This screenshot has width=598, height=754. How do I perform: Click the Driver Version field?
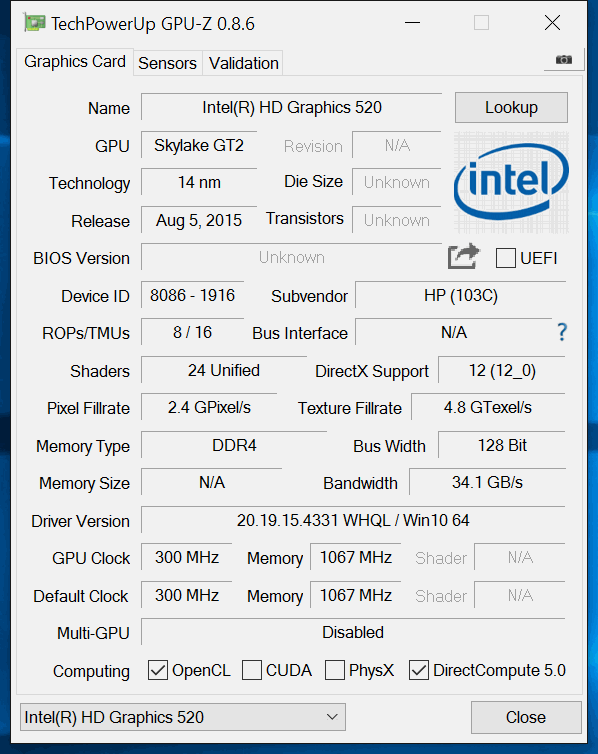(x=353, y=520)
